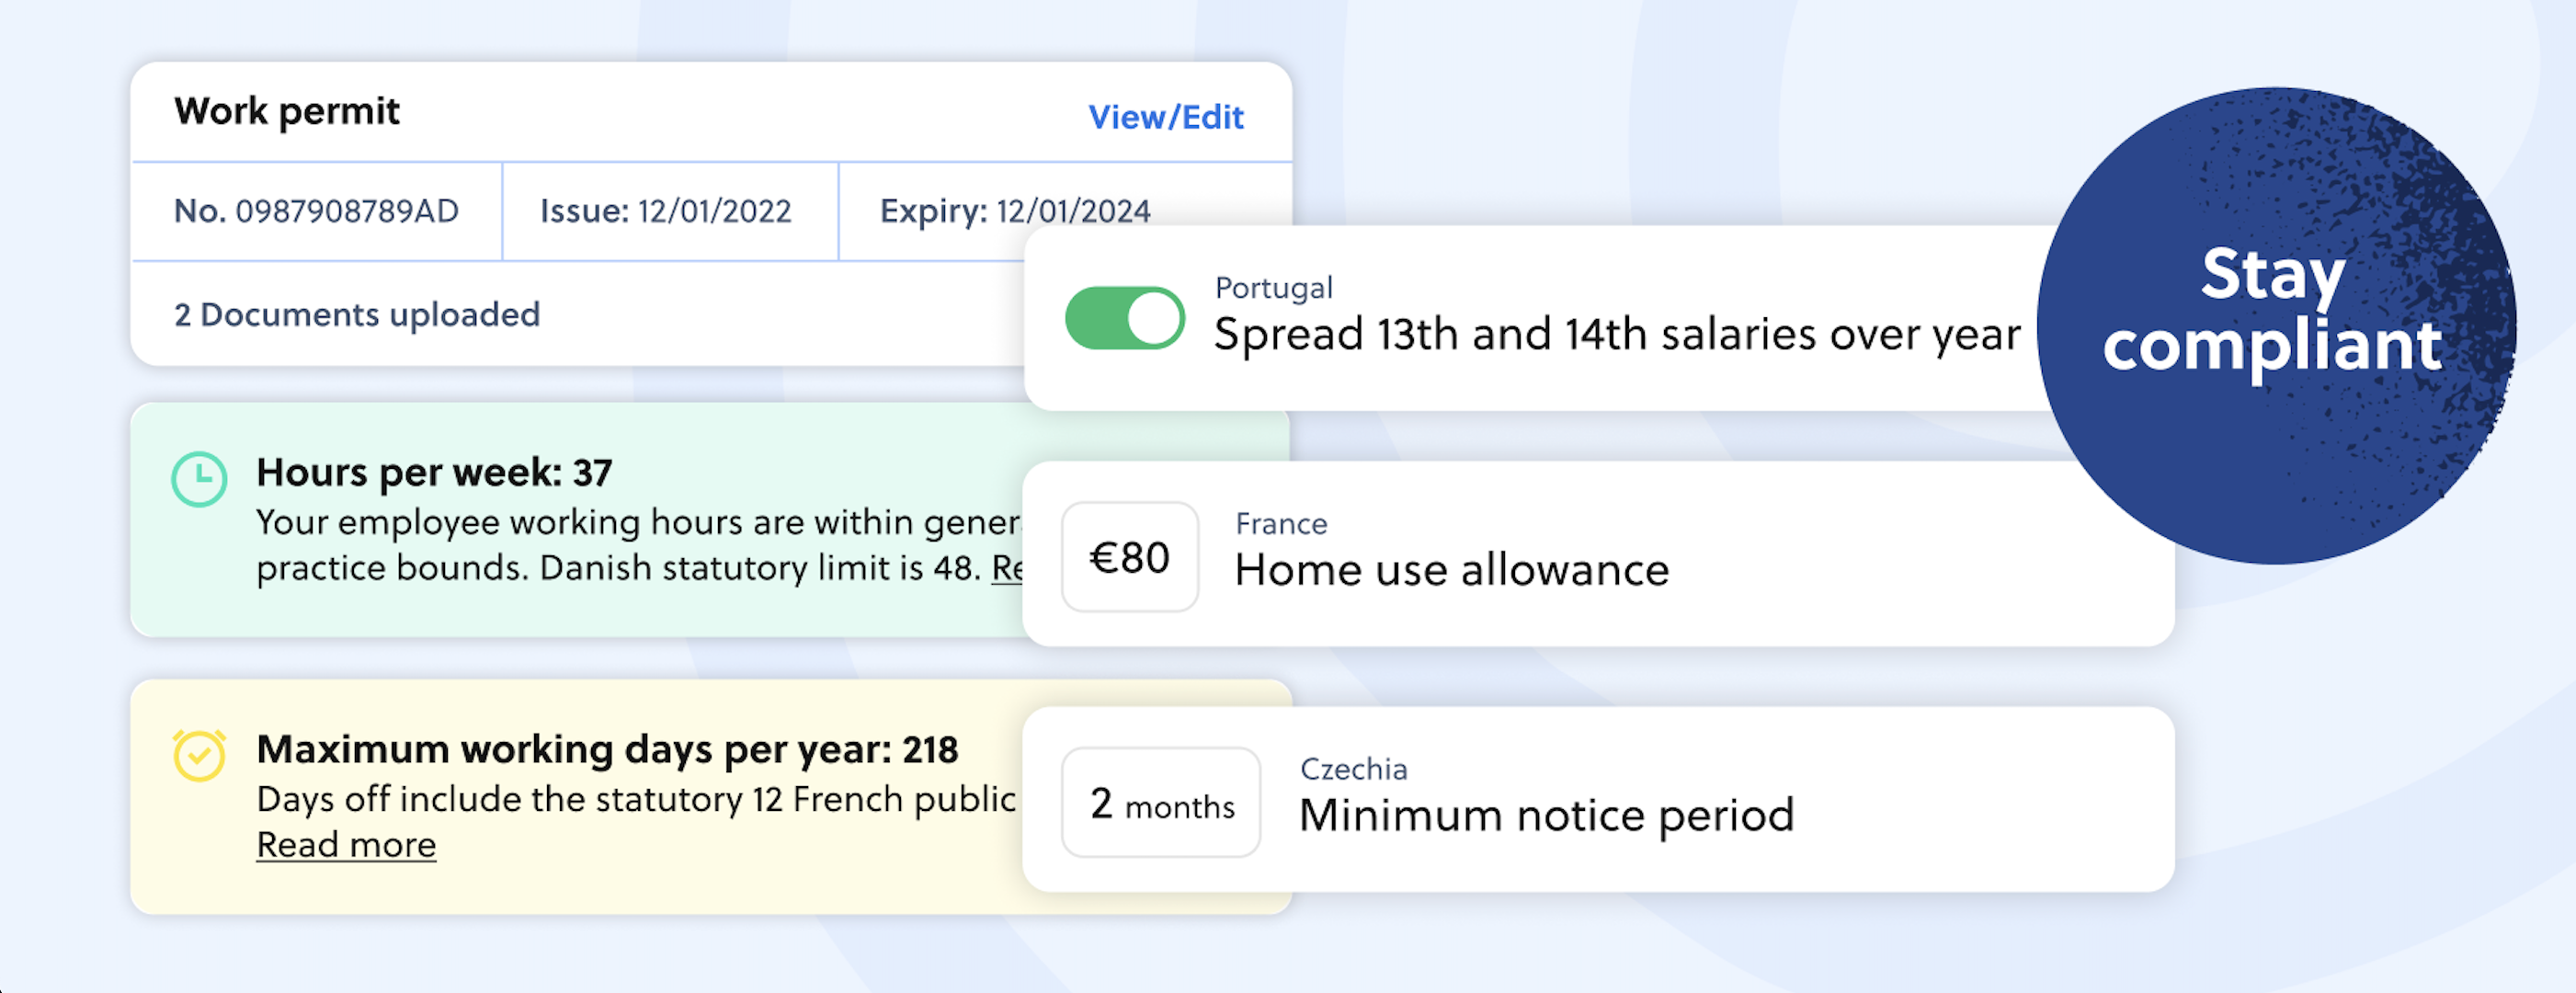Open View/Edit for the work permit

point(1166,116)
